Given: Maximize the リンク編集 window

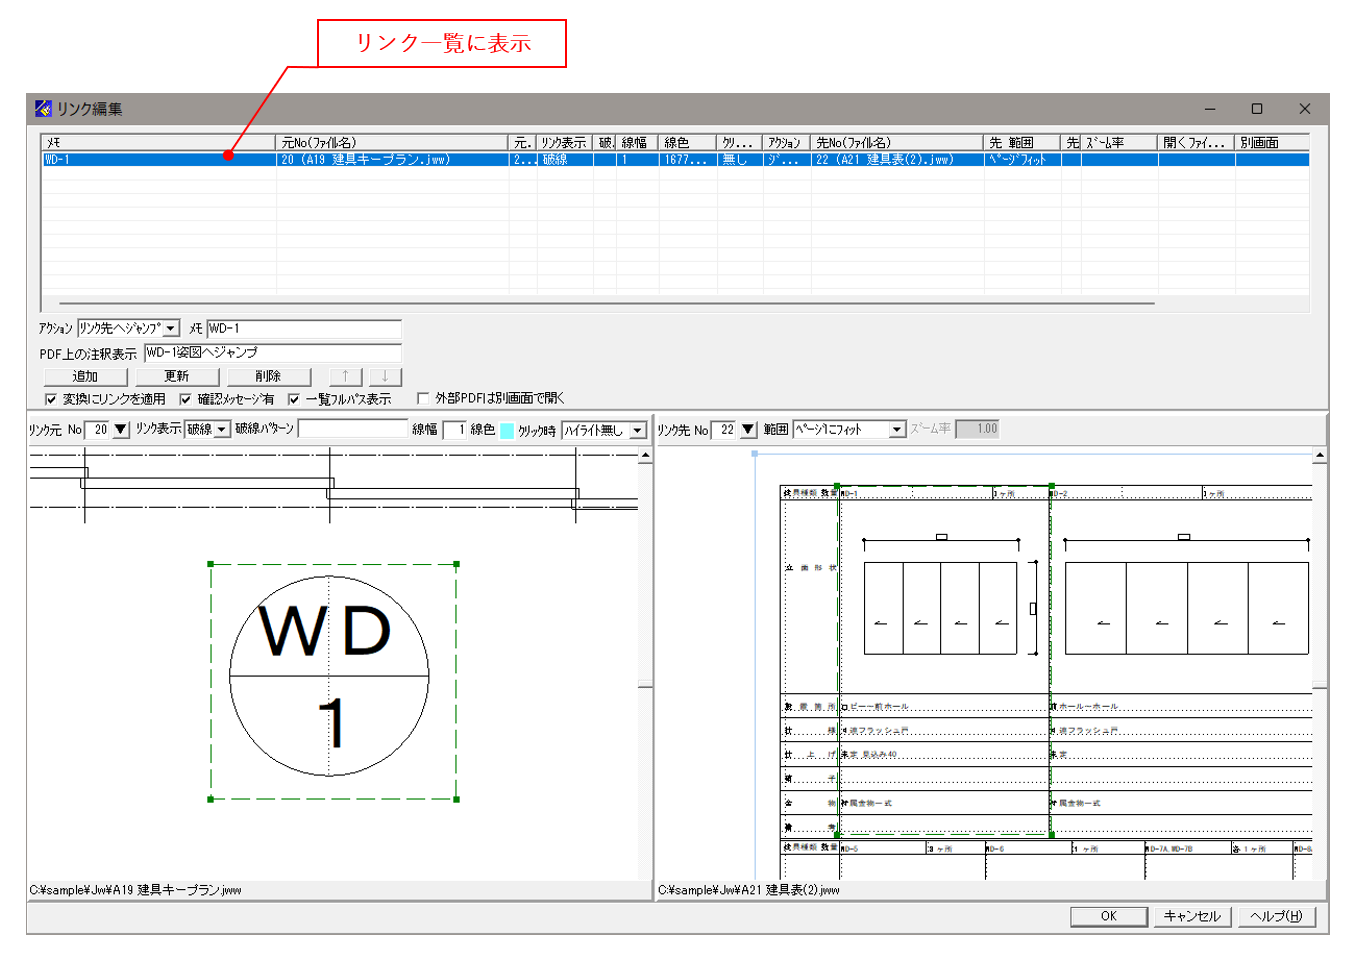Looking at the screenshot, I should tap(1257, 108).
